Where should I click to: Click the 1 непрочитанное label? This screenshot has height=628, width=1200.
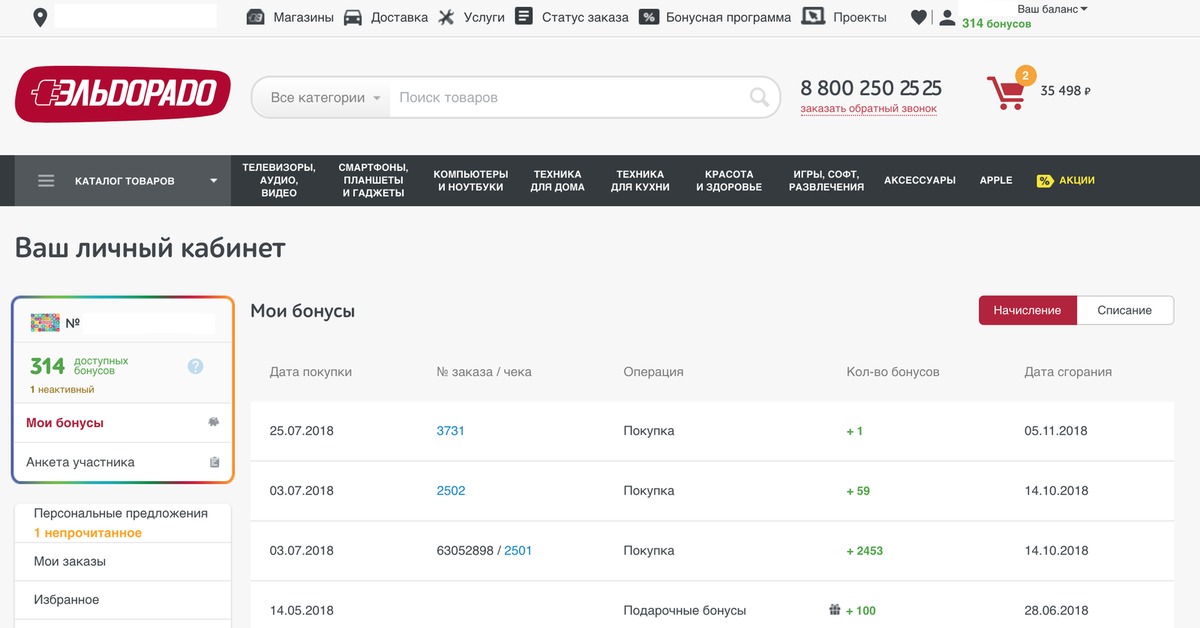[x=88, y=533]
